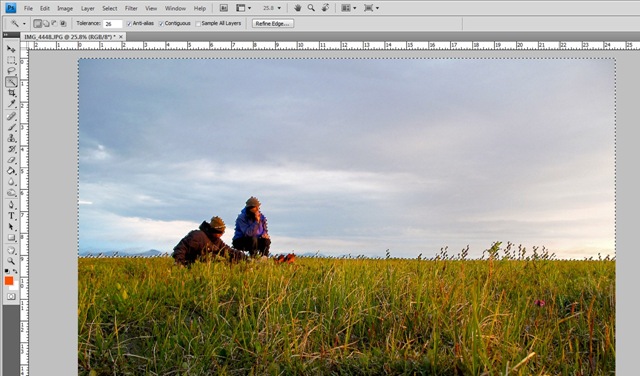Click the Photoshop logo icon
The width and height of the screenshot is (640, 376).
point(11,8)
